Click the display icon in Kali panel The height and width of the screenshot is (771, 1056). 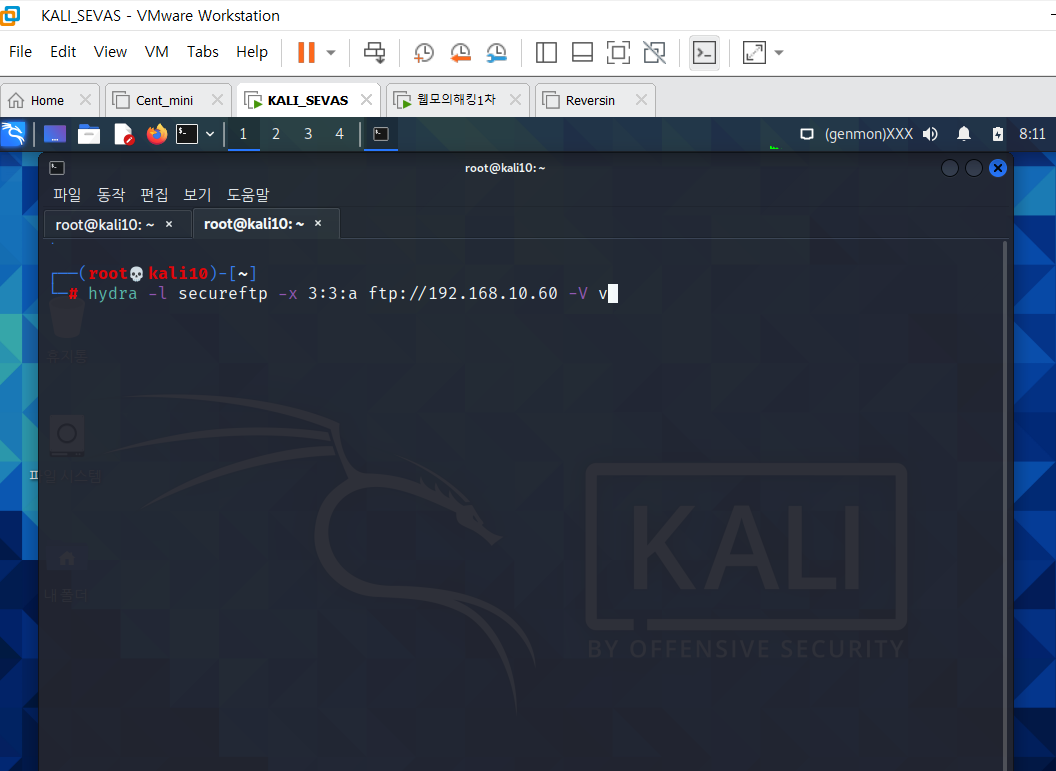[x=807, y=134]
